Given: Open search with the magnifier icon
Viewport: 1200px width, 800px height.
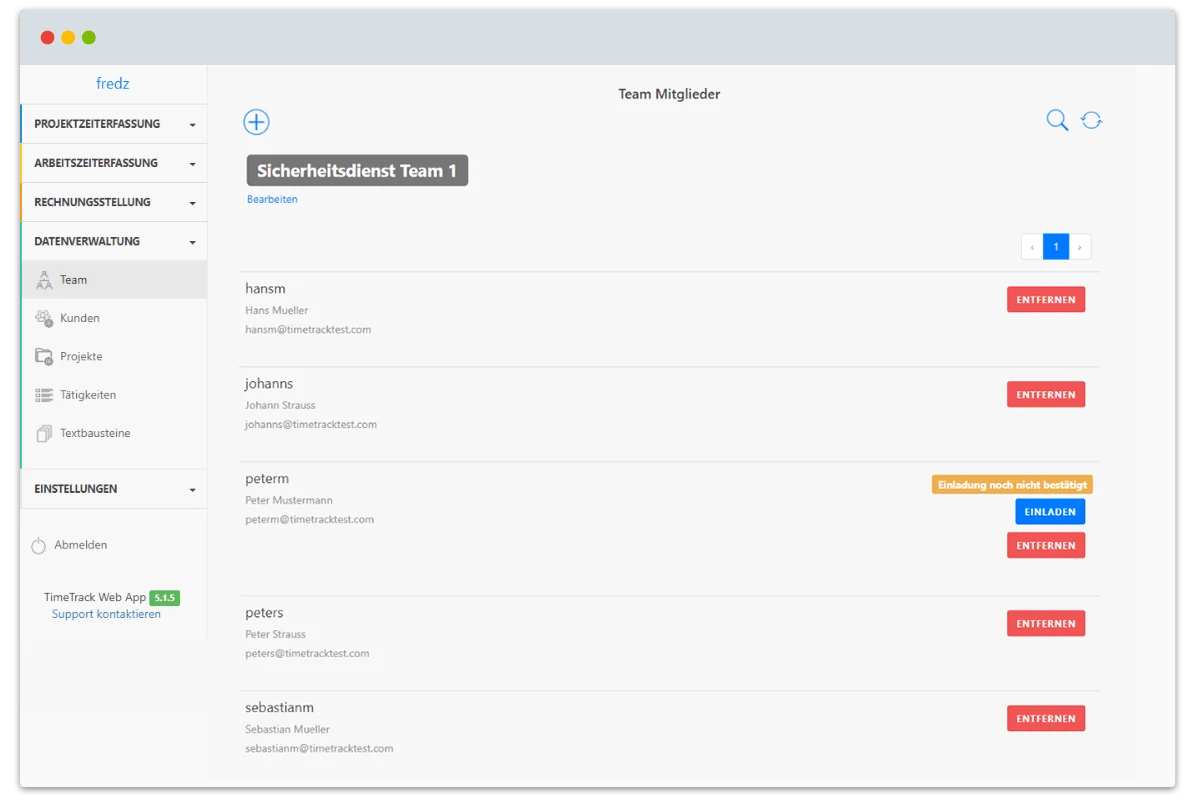Looking at the screenshot, I should point(1057,121).
